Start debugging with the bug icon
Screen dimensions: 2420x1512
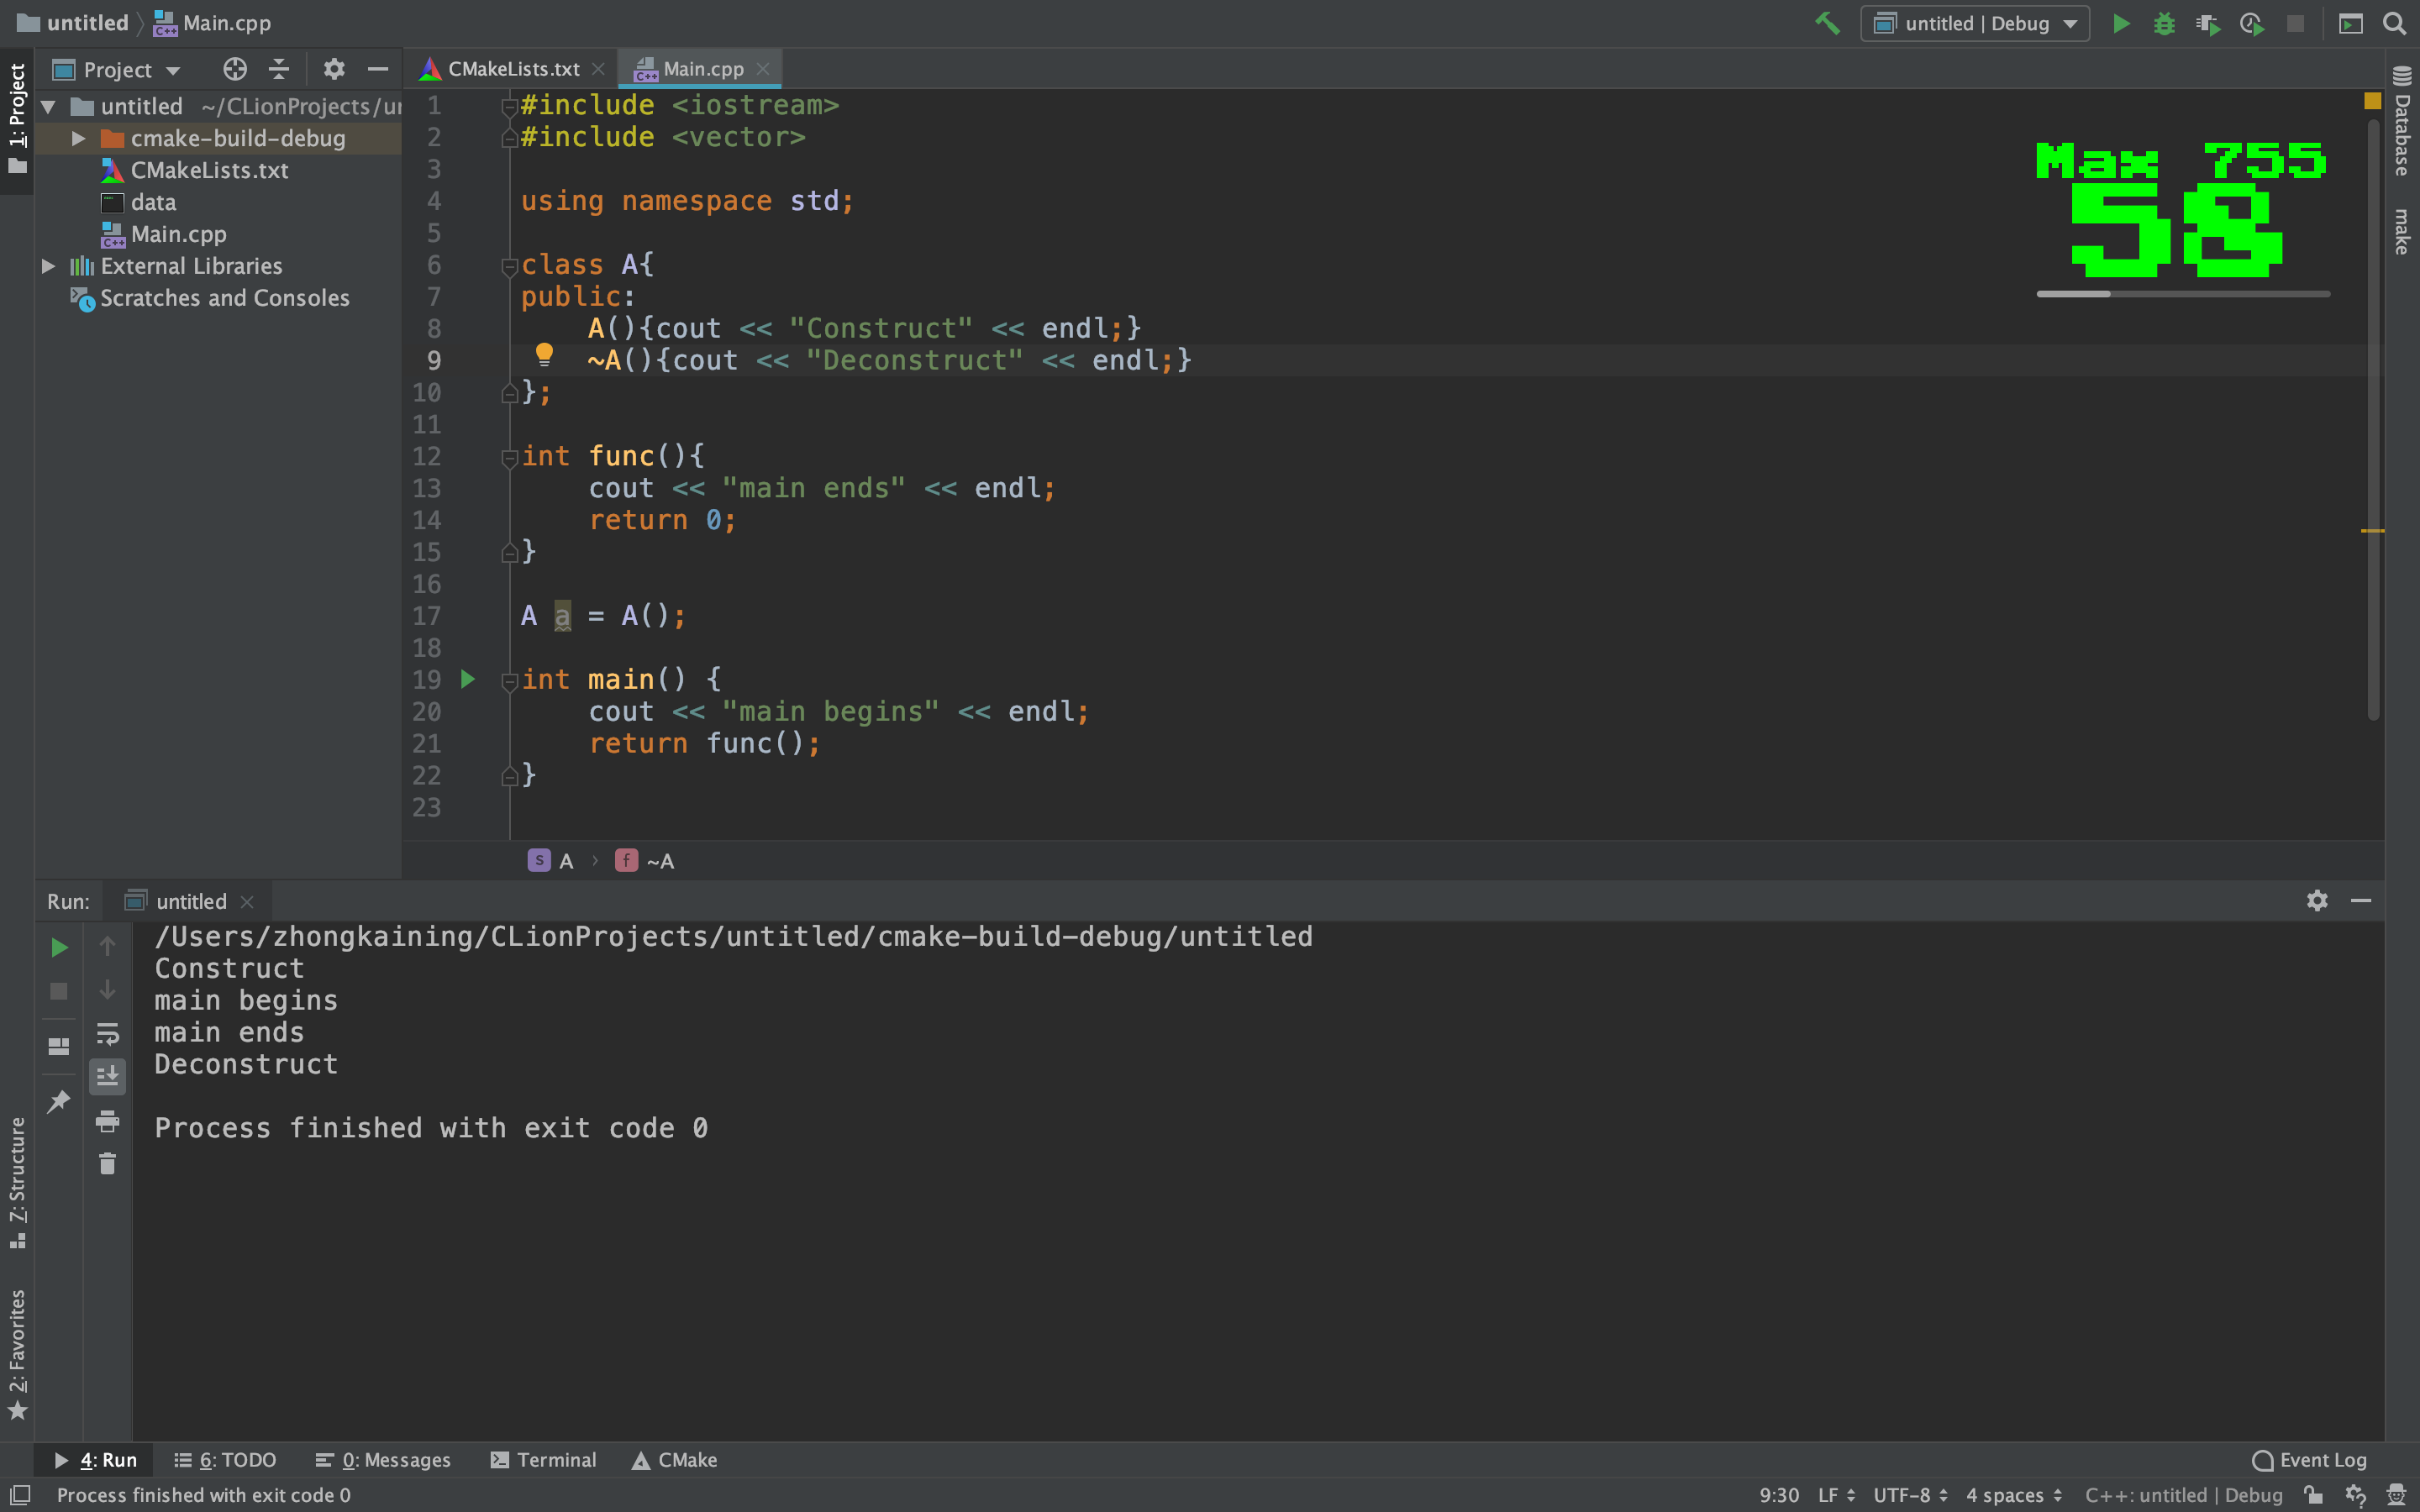[2164, 23]
